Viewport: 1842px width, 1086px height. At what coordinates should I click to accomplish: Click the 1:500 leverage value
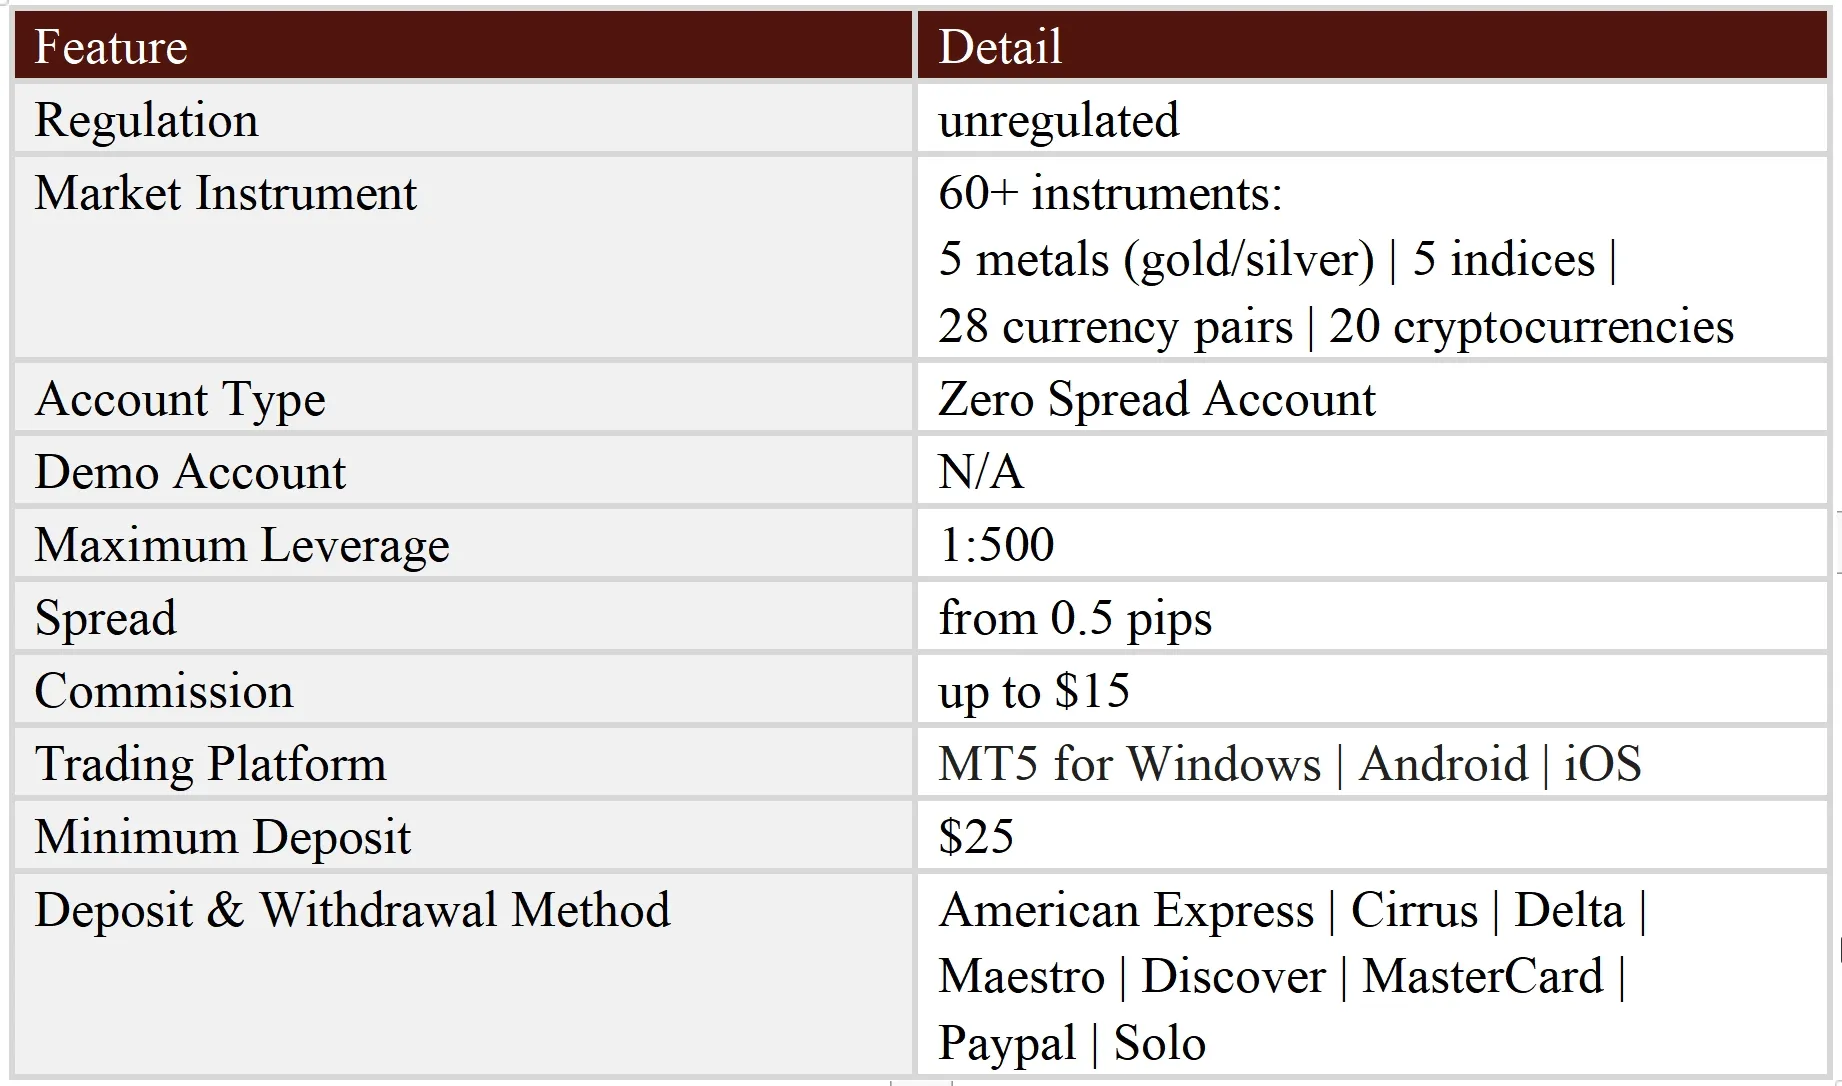(996, 545)
